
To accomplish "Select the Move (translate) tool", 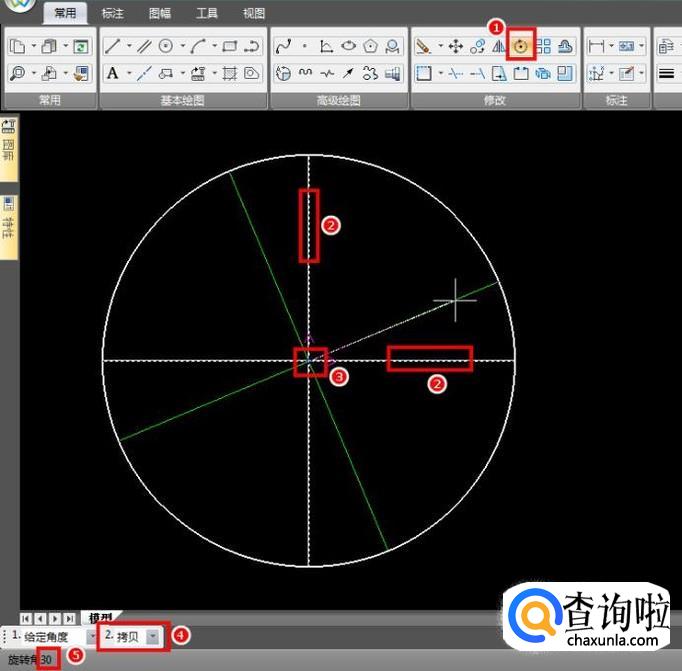I will pyautogui.click(x=456, y=46).
